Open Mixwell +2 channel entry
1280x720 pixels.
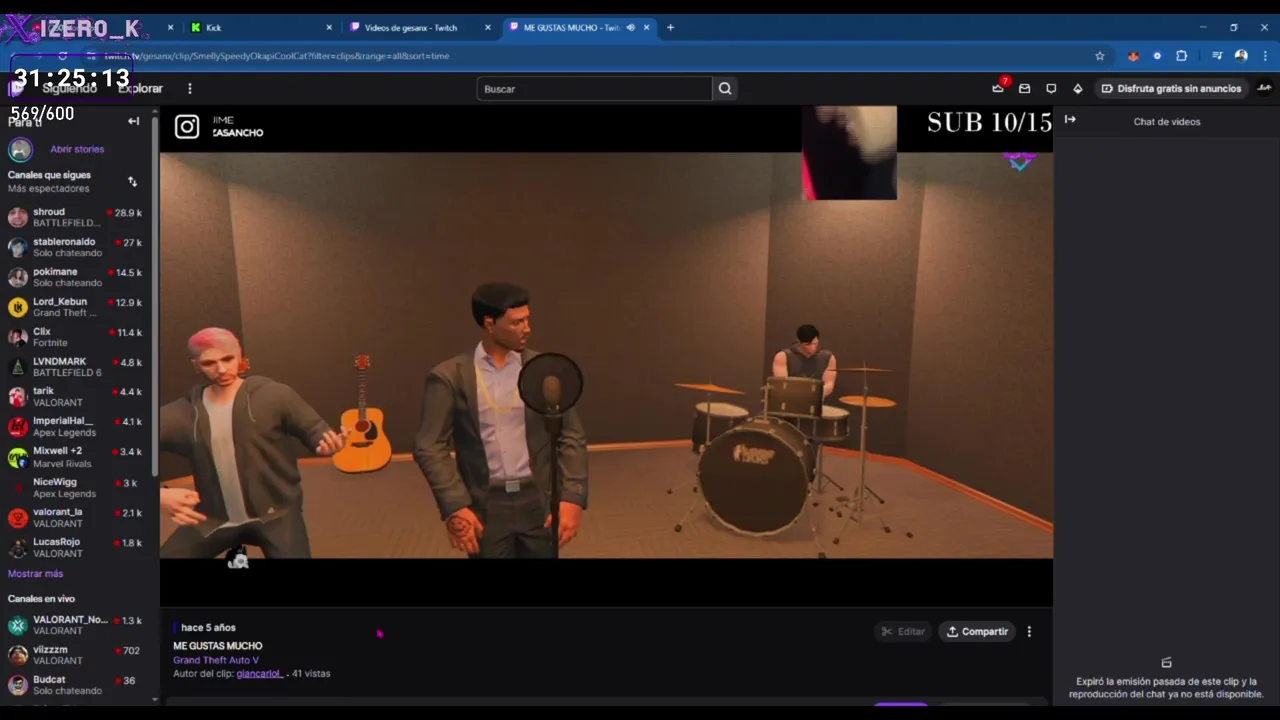[77, 457]
